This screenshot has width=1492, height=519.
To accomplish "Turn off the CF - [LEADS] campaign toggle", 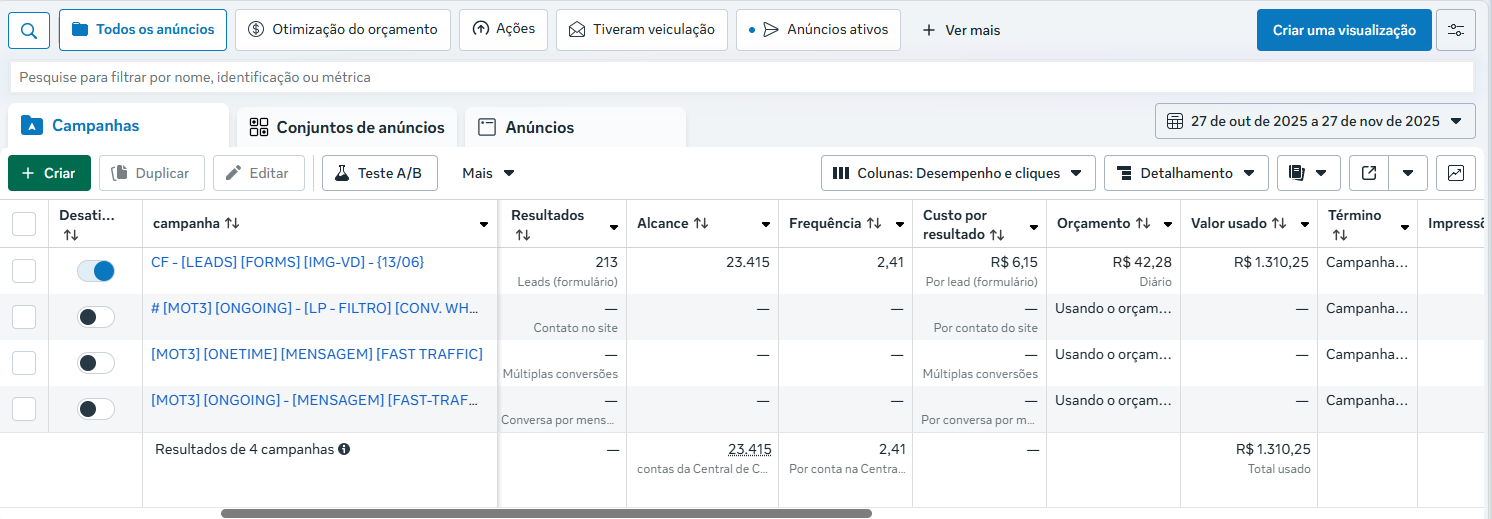I will point(96,271).
